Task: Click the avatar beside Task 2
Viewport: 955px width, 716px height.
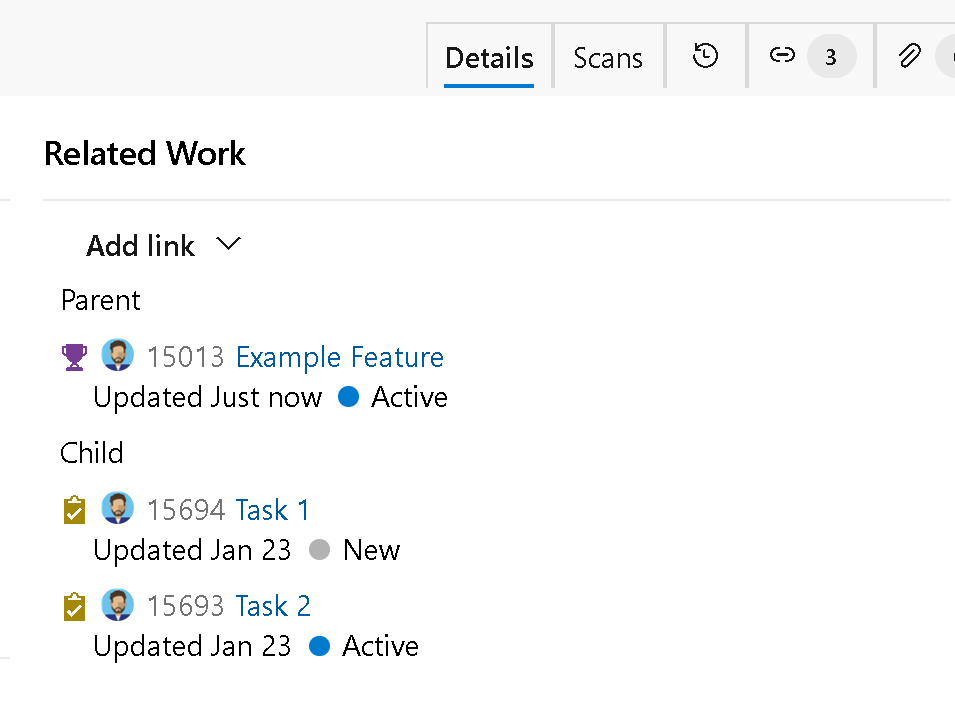Action: (x=118, y=605)
